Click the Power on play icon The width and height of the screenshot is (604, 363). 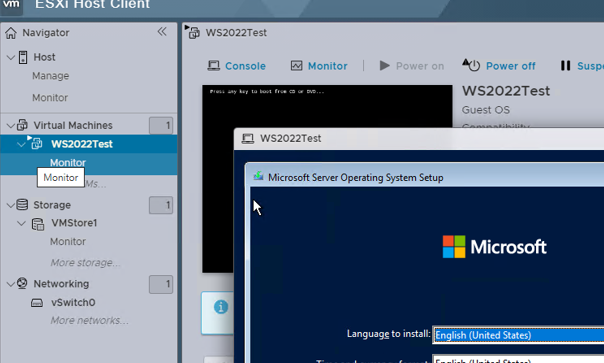pos(384,66)
